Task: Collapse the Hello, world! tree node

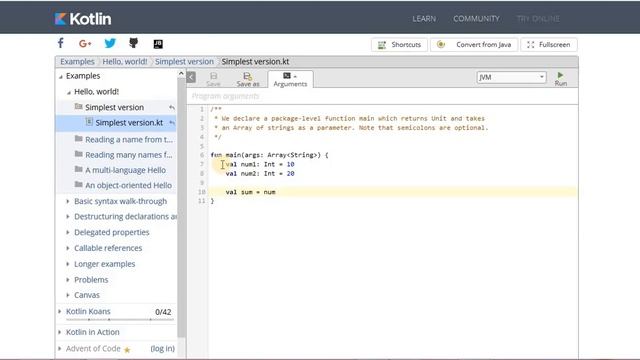Action: [x=69, y=92]
